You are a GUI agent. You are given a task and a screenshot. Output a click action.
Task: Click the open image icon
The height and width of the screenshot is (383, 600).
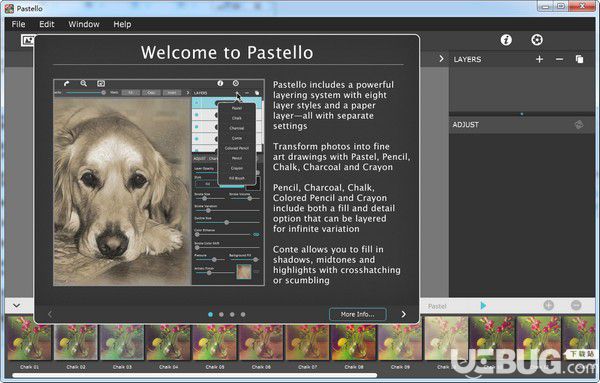click(x=28, y=40)
